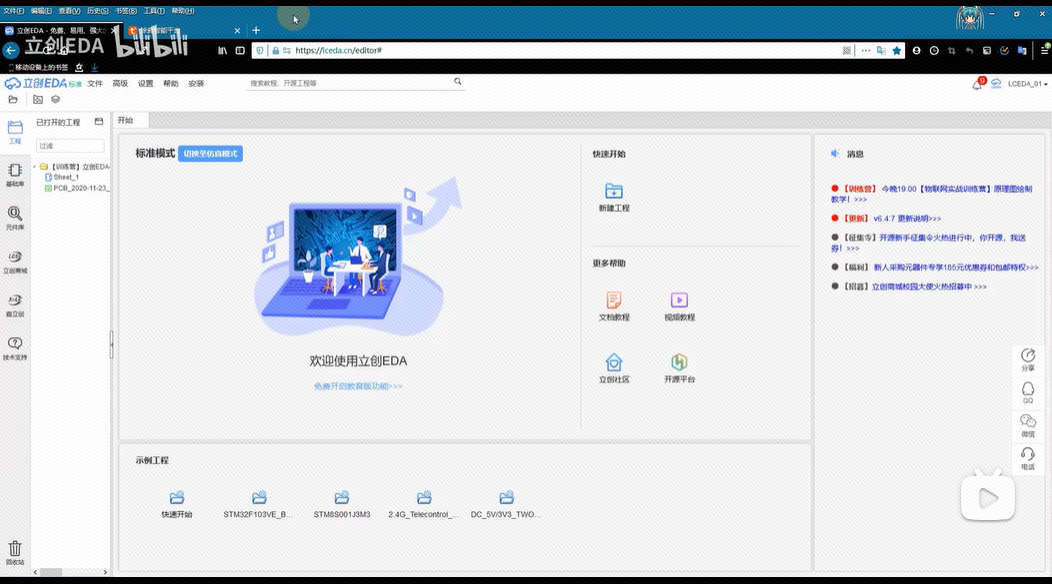The width and height of the screenshot is (1052, 584).
Task: Click the 免费开启教育版功能 link
Action: click(358, 386)
